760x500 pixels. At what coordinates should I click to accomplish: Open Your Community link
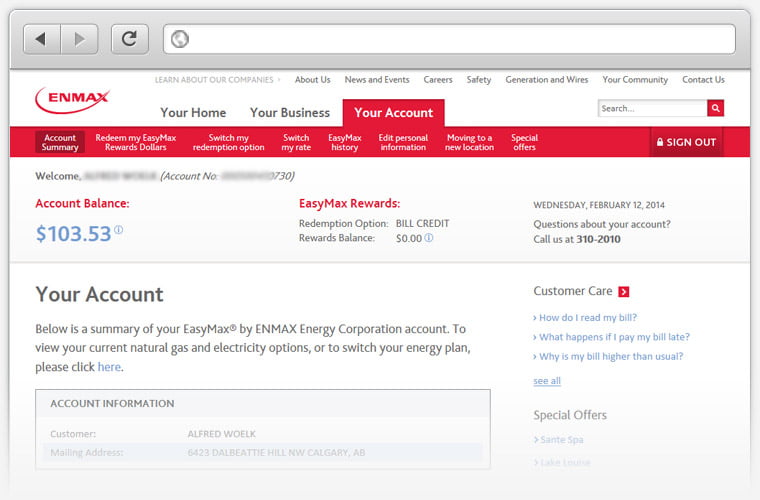tap(635, 80)
